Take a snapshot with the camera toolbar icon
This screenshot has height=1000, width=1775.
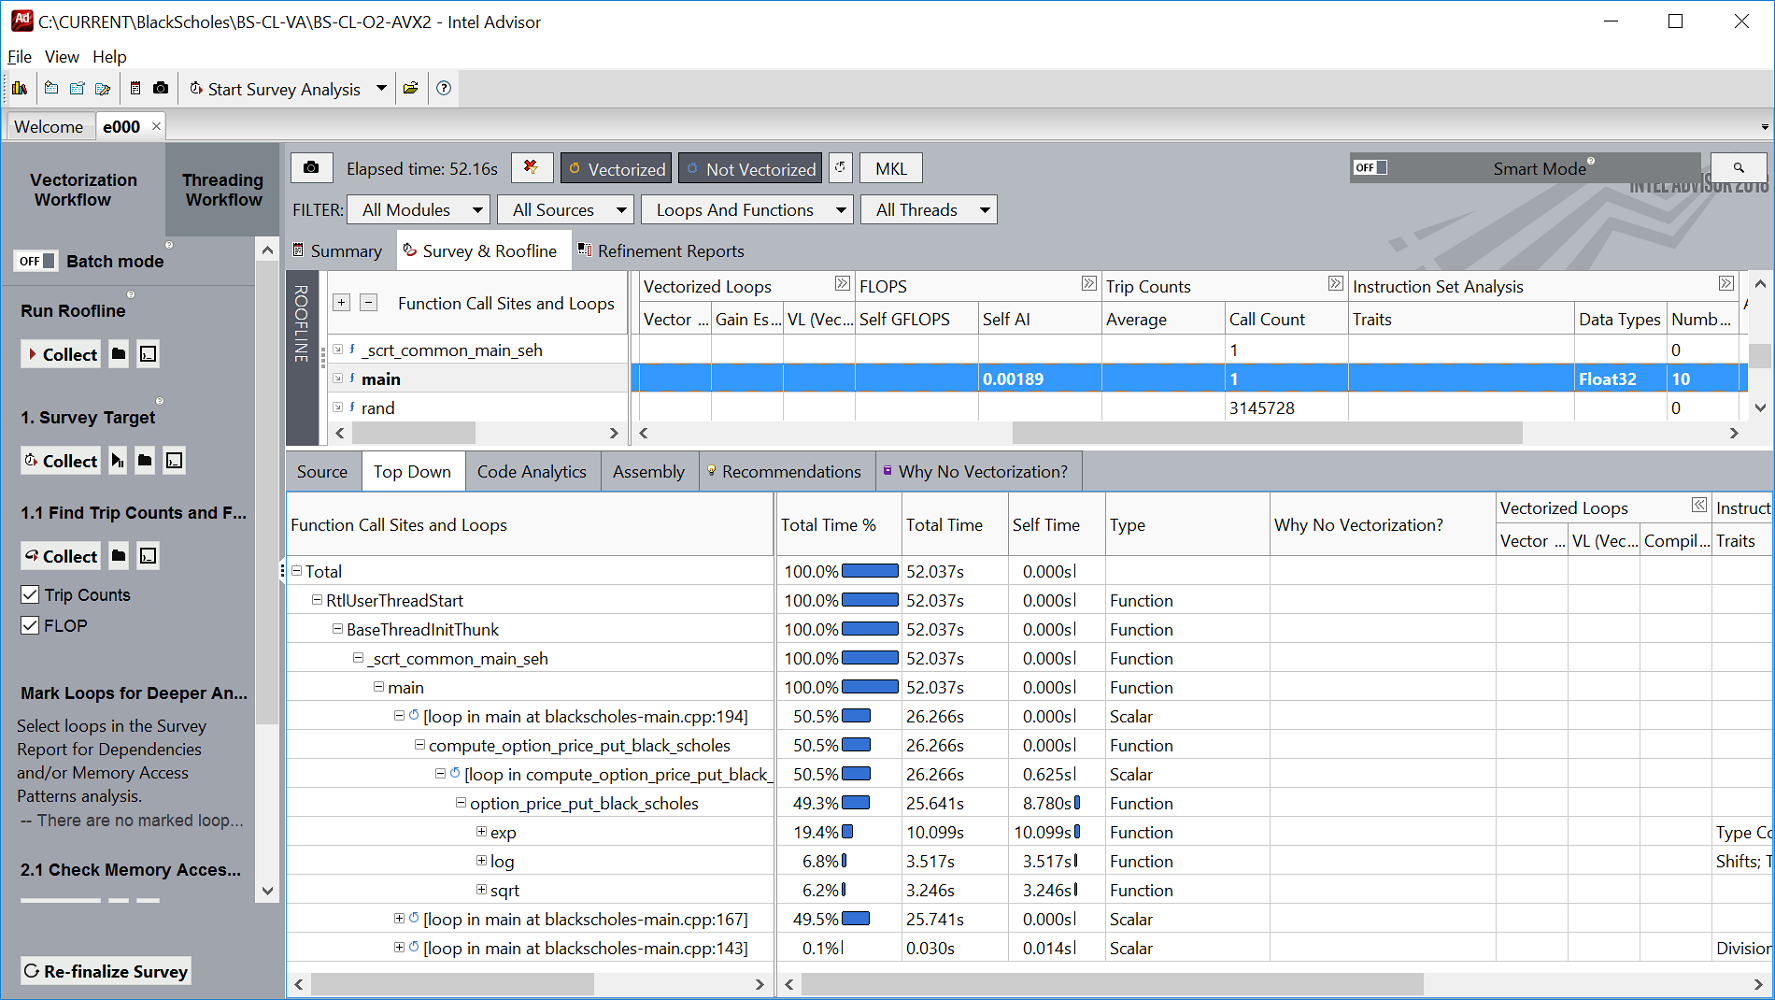tap(161, 88)
